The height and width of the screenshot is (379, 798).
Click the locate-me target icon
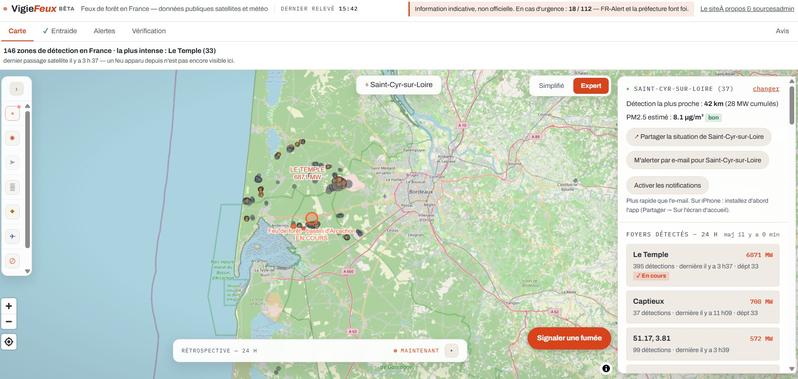coord(9,342)
